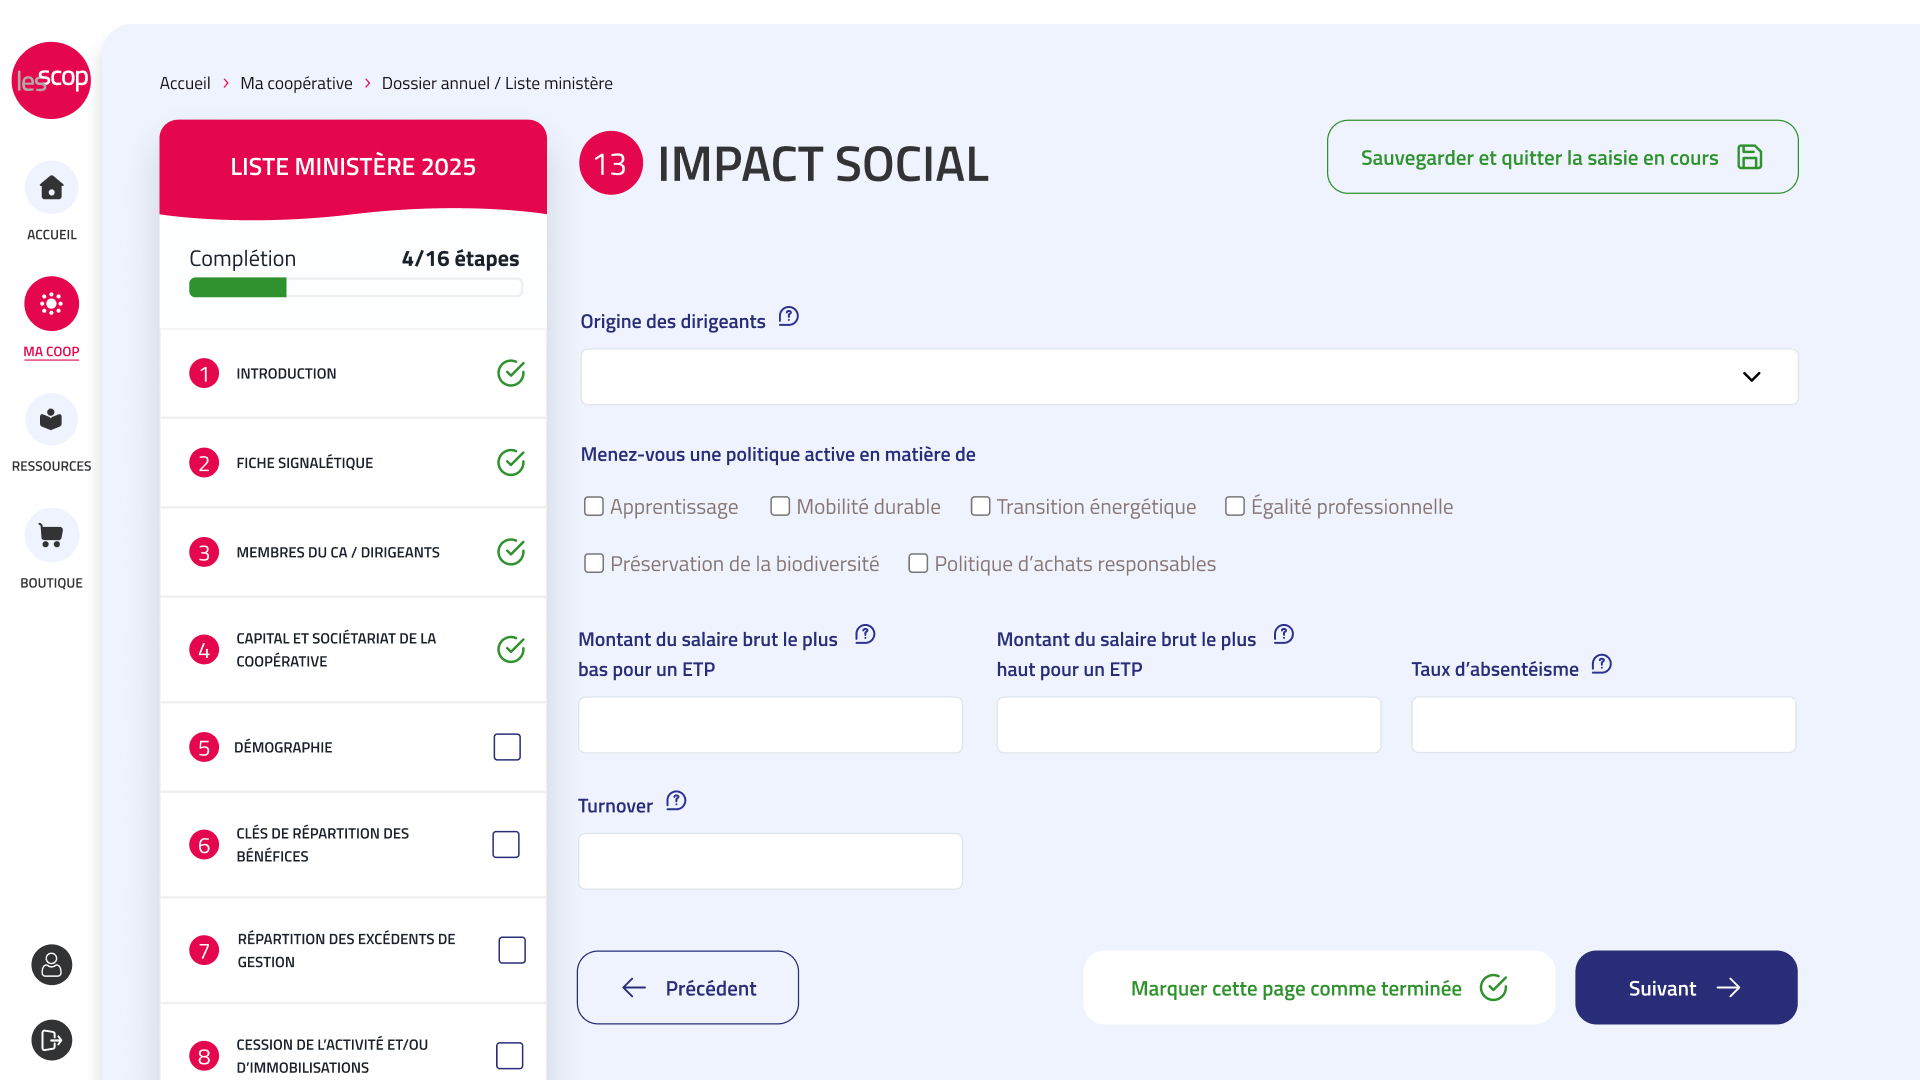The image size is (1920, 1080).
Task: Open the Boutique shopping cart icon
Action: [51, 536]
